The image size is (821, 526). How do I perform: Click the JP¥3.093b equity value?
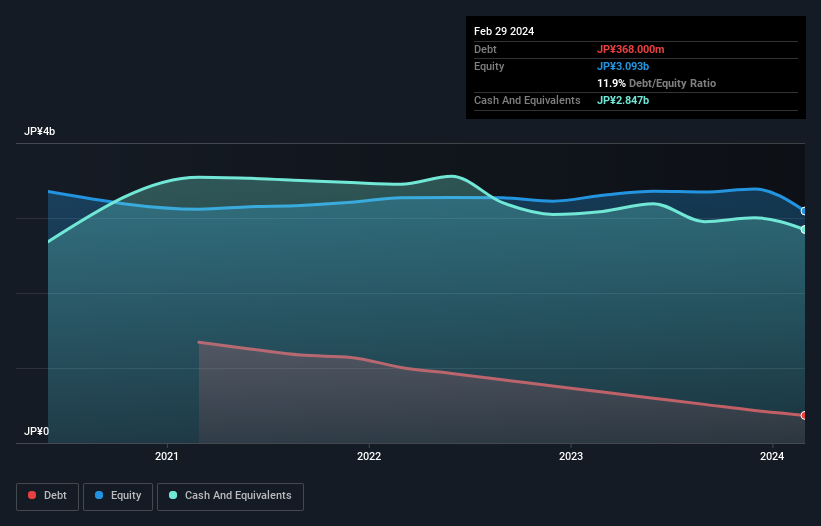pos(623,66)
